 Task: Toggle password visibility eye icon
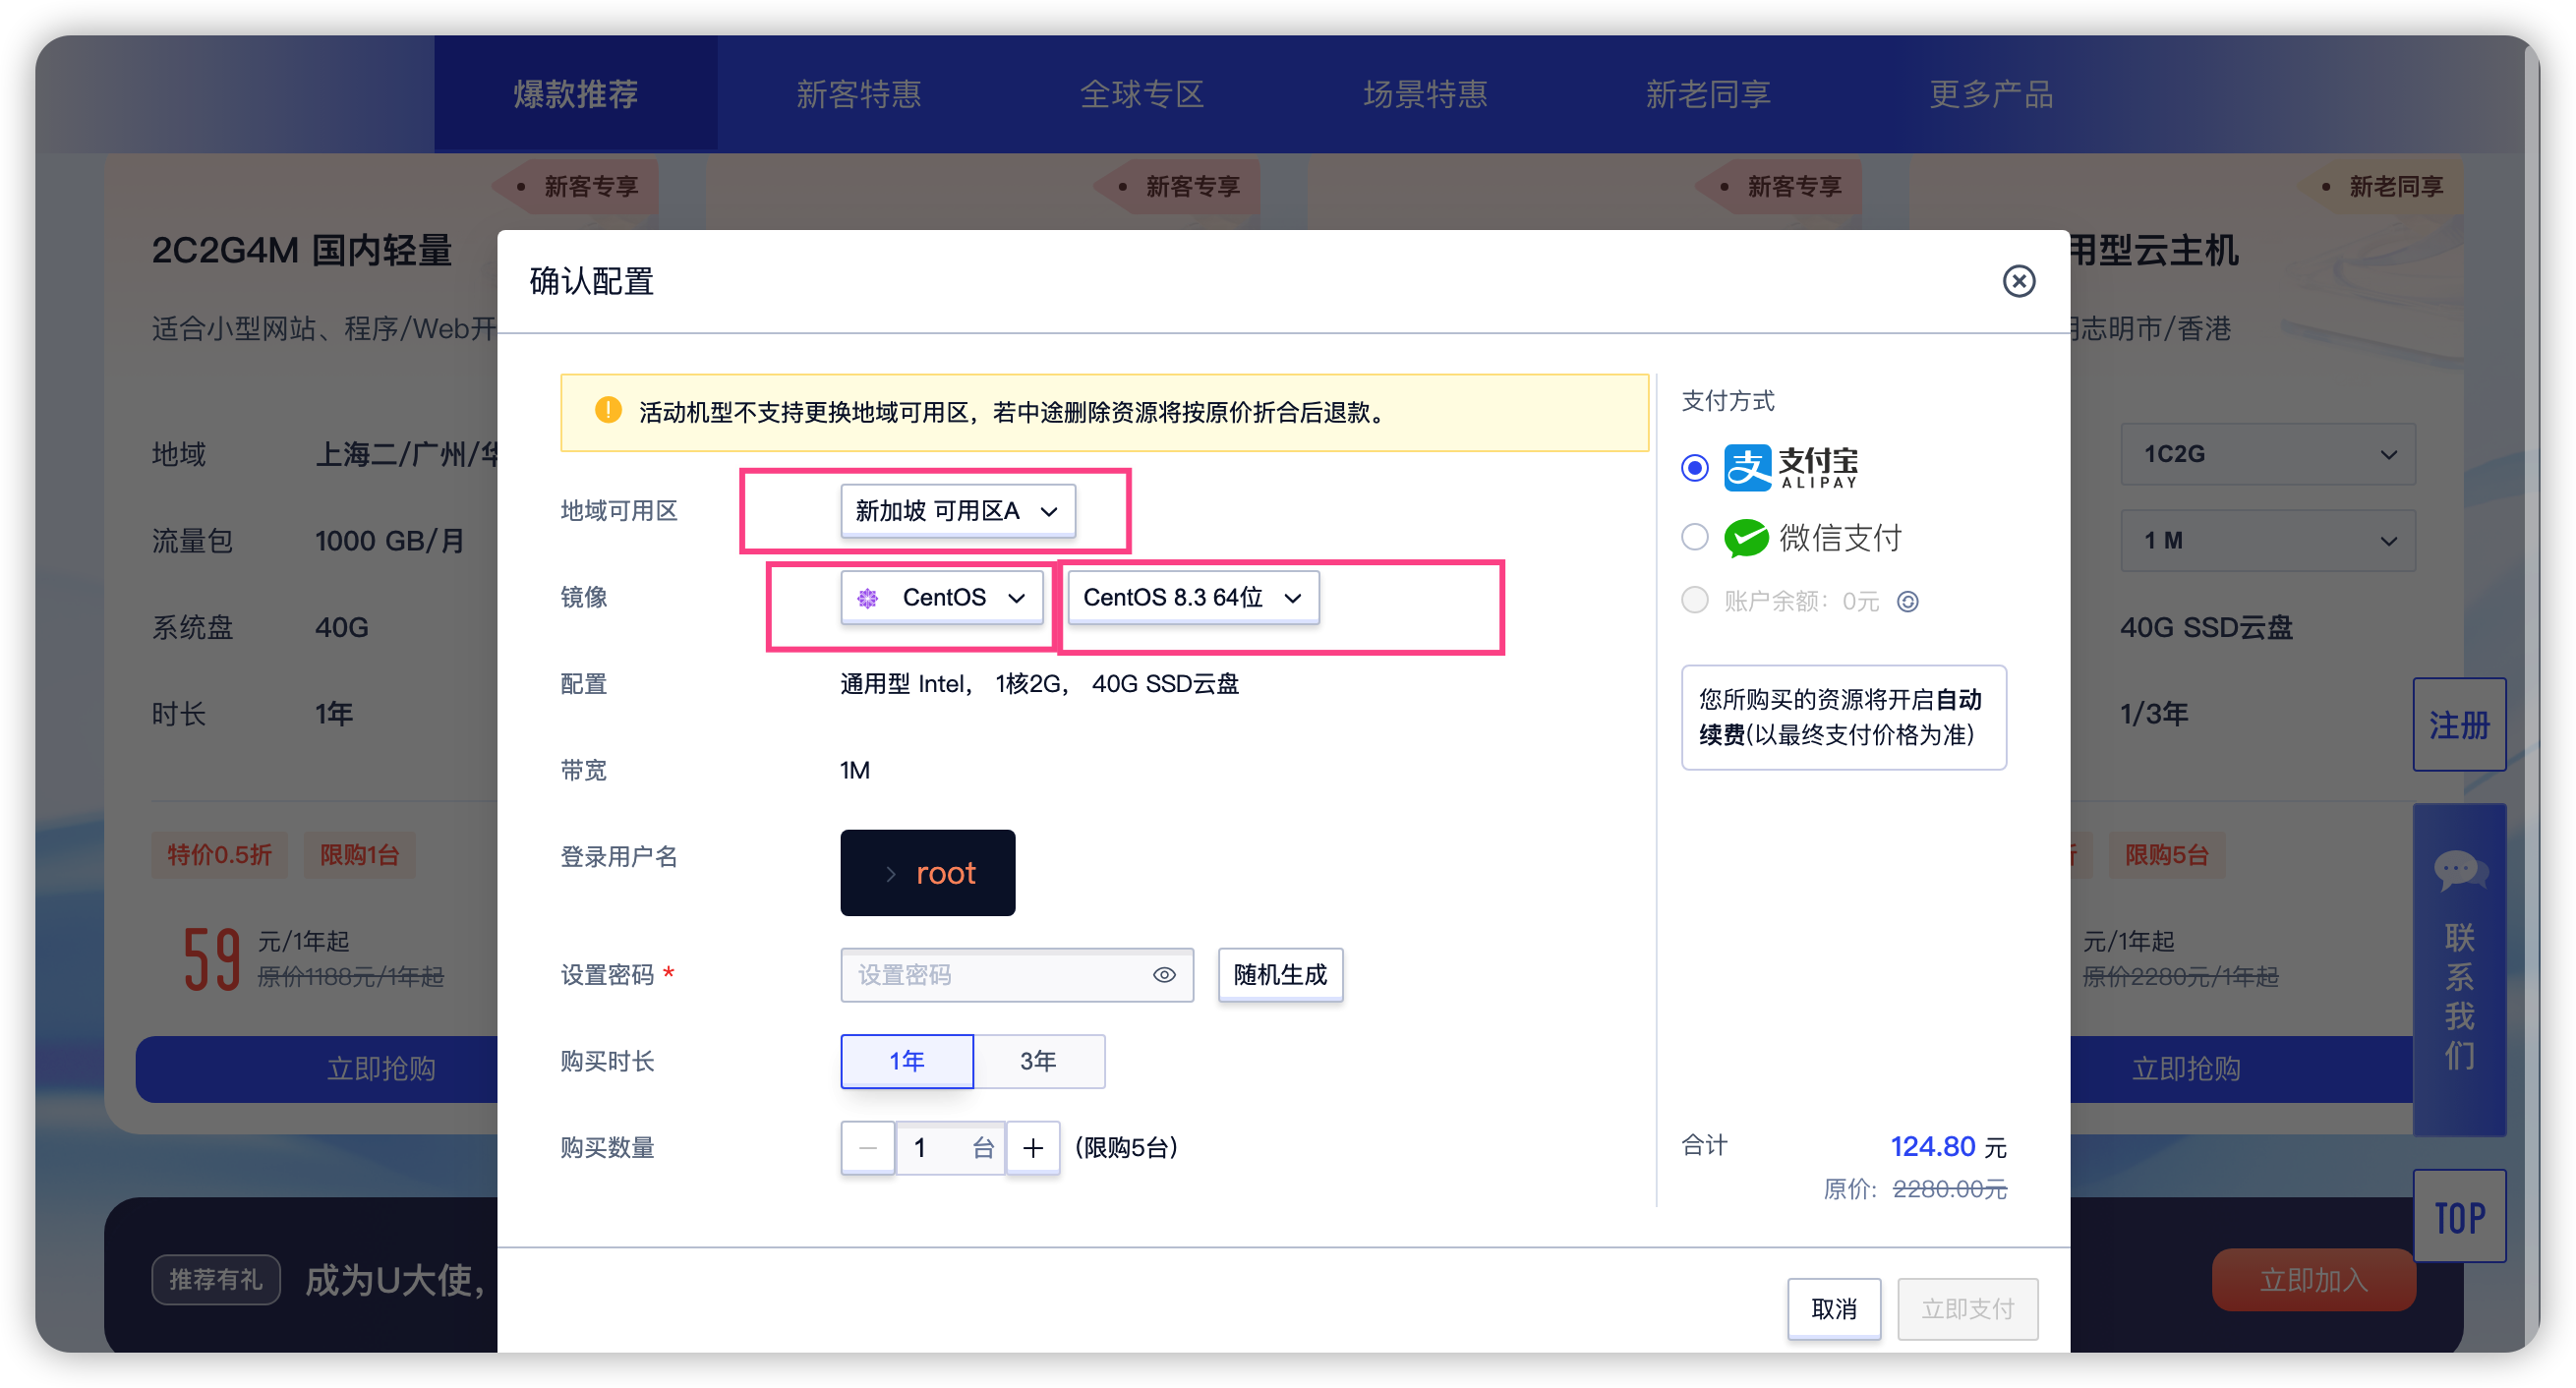point(1164,975)
